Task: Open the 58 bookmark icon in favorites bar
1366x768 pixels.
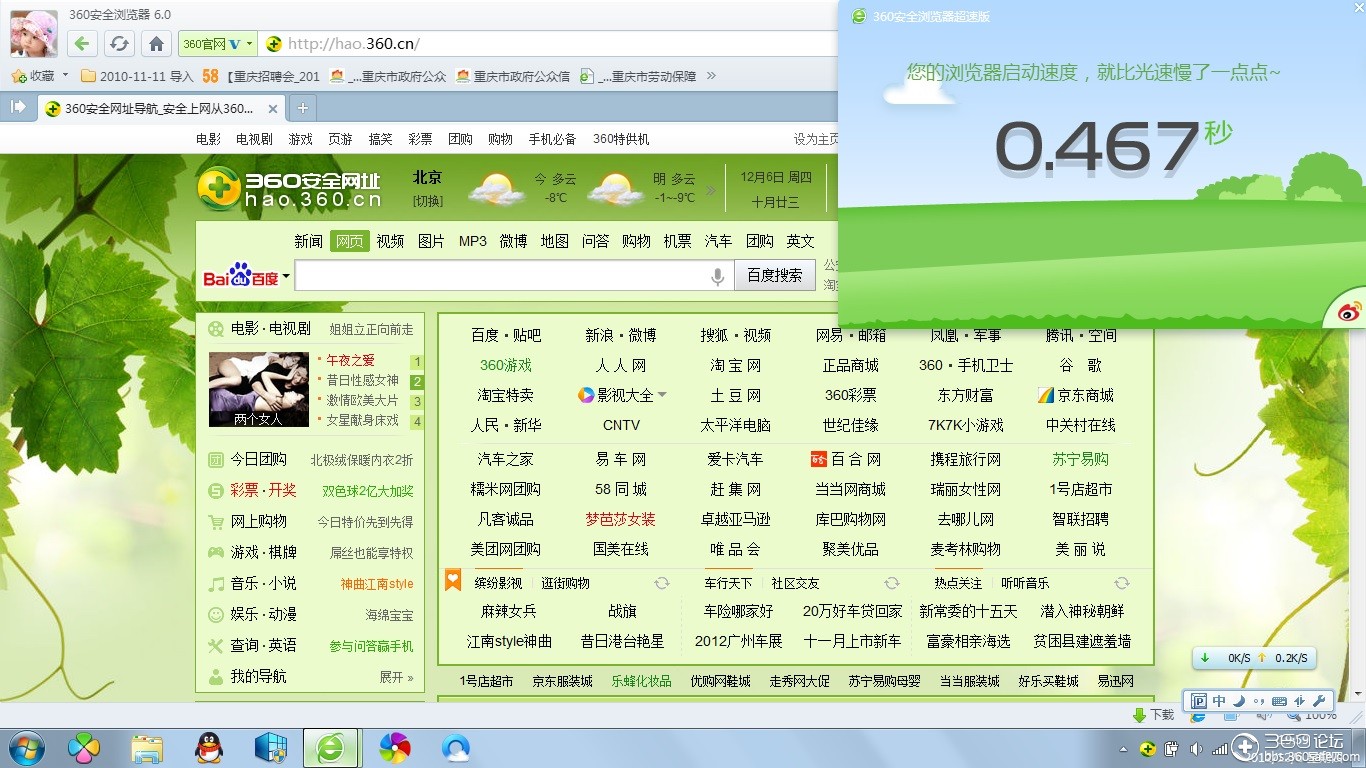Action: 210,75
